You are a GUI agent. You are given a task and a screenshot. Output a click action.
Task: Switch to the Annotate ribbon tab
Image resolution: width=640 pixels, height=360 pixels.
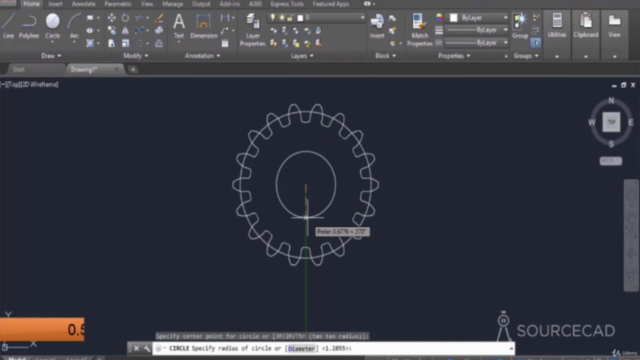(83, 4)
